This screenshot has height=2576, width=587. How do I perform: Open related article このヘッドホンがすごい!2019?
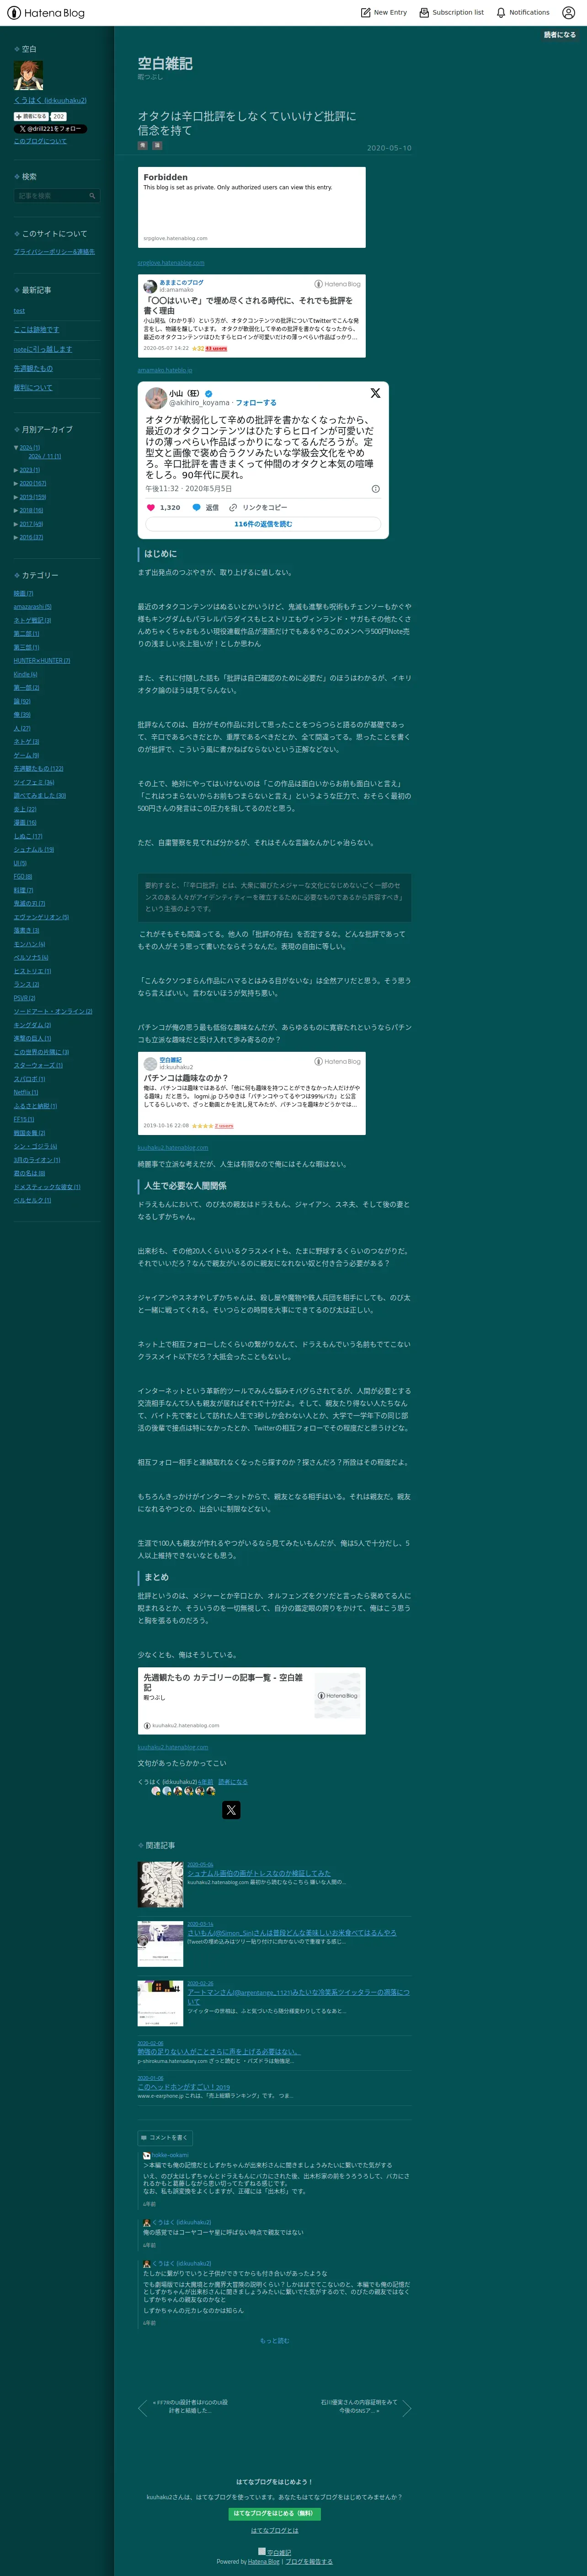tap(184, 2087)
